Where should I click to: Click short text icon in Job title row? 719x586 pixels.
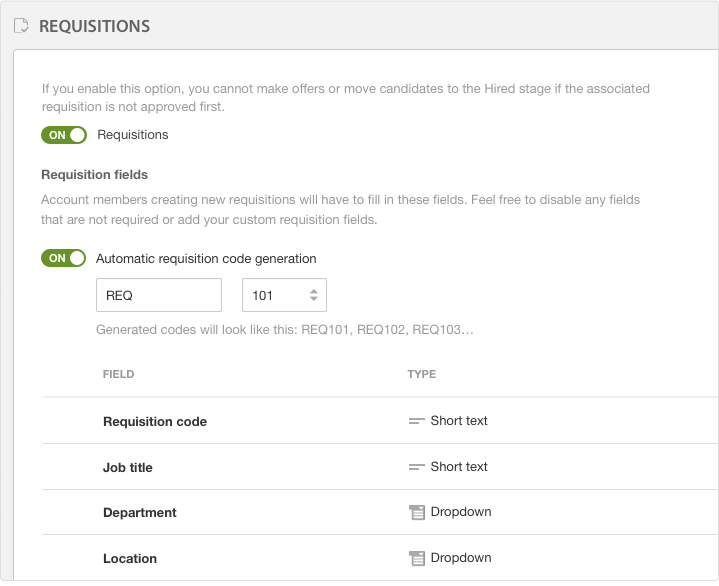click(416, 467)
